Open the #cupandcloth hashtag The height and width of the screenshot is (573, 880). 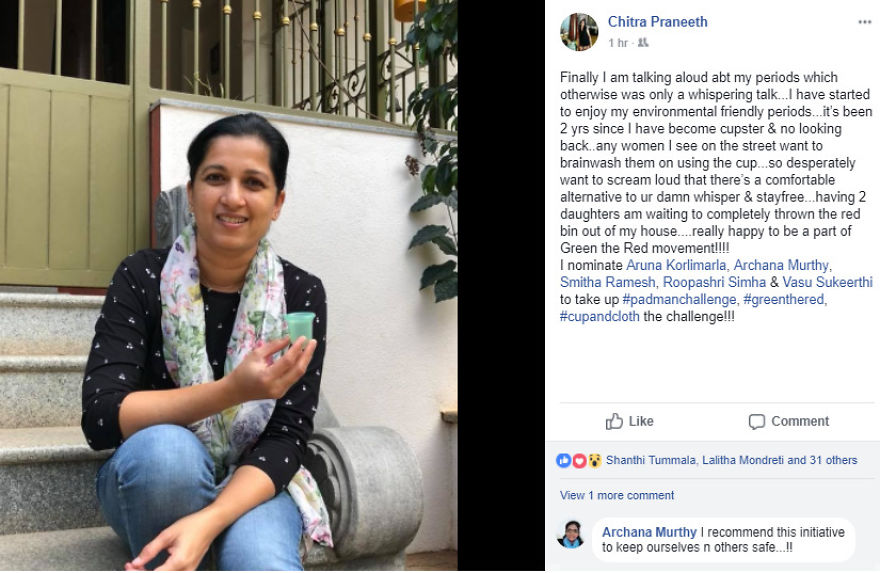click(x=599, y=316)
